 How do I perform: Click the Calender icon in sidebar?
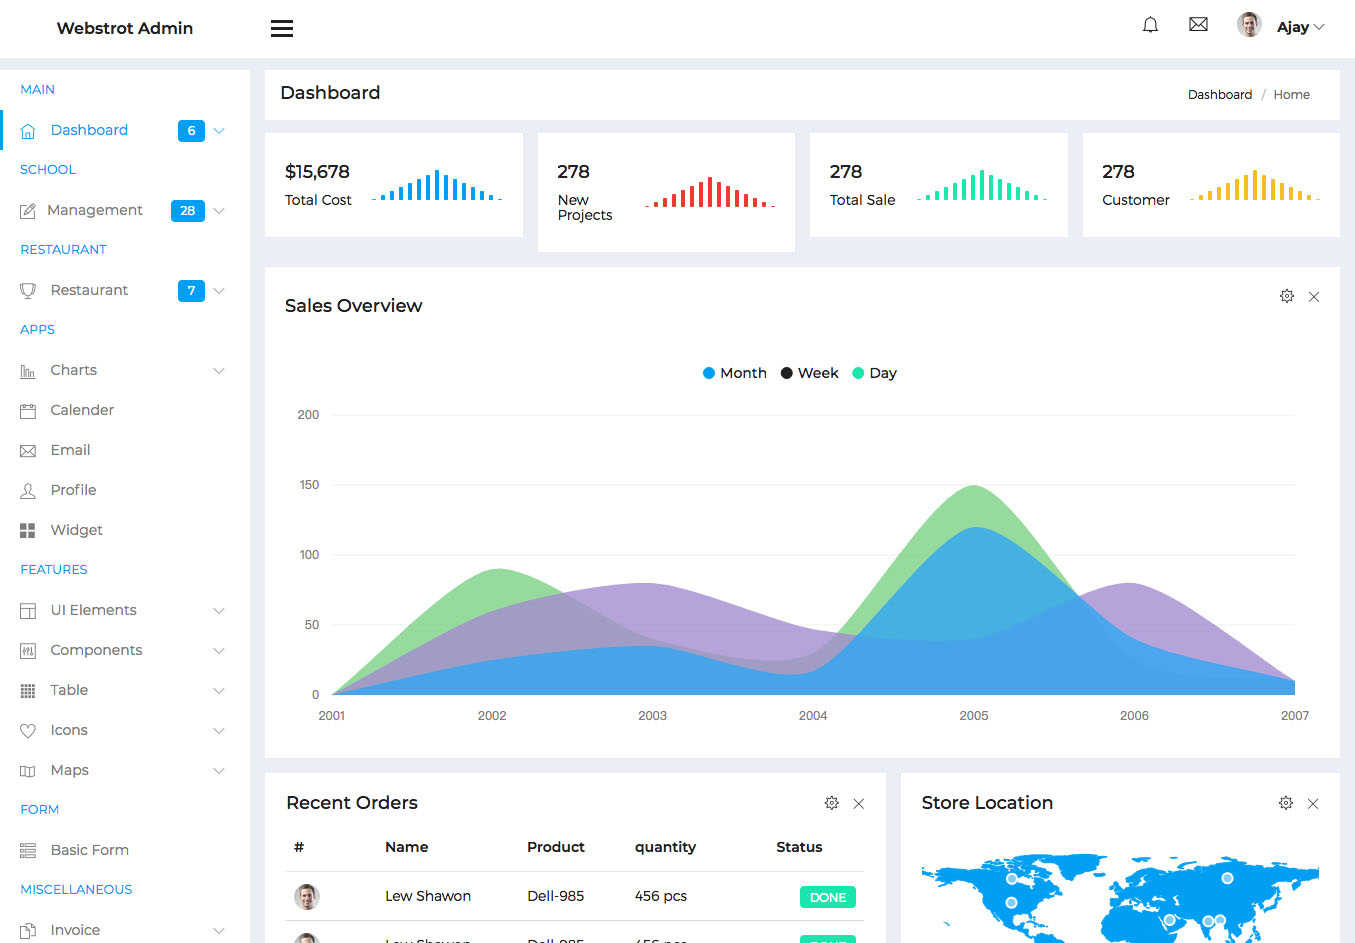click(x=28, y=411)
